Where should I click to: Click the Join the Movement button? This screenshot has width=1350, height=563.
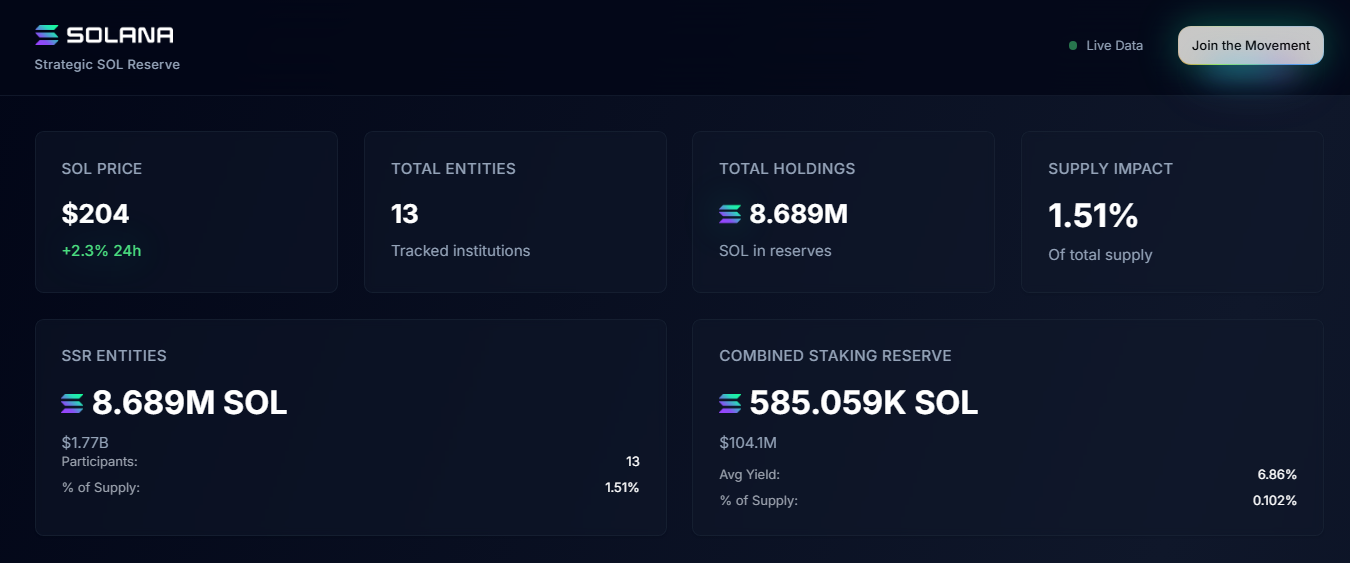point(1250,45)
